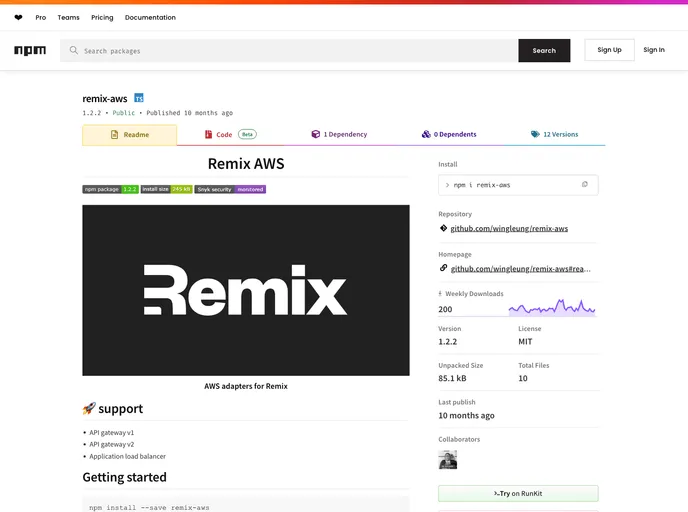Click the MIT license value
This screenshot has width=688, height=512.
point(525,342)
